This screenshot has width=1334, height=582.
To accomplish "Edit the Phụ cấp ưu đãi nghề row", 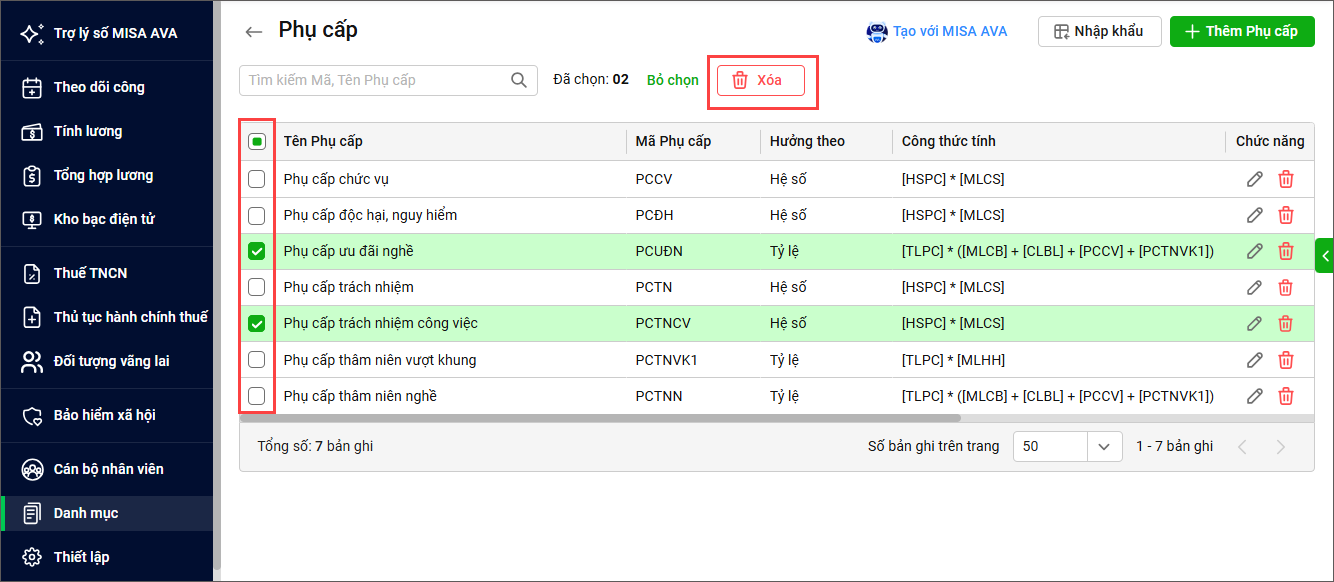I will (x=1254, y=251).
